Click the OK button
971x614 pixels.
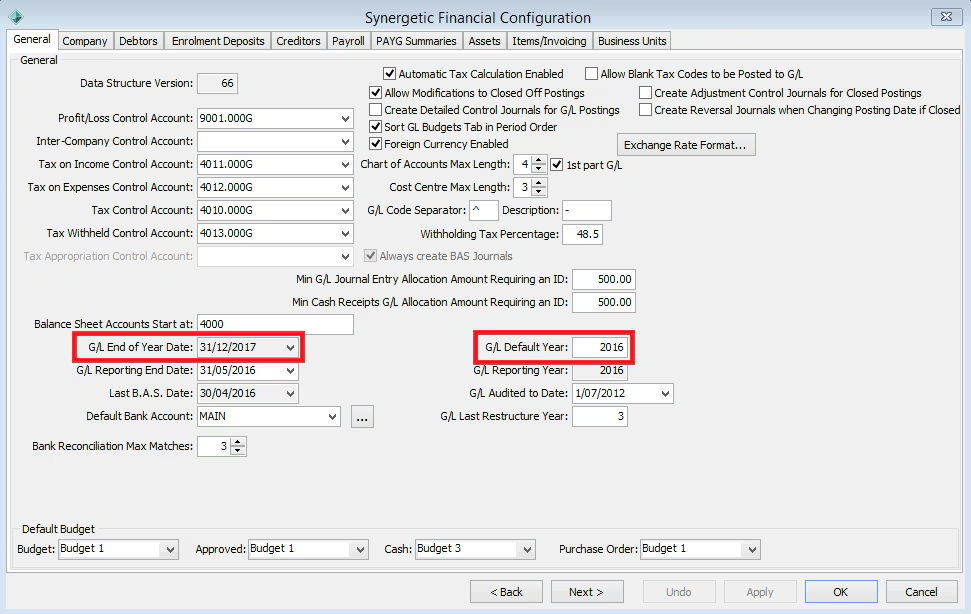pyautogui.click(x=841, y=592)
